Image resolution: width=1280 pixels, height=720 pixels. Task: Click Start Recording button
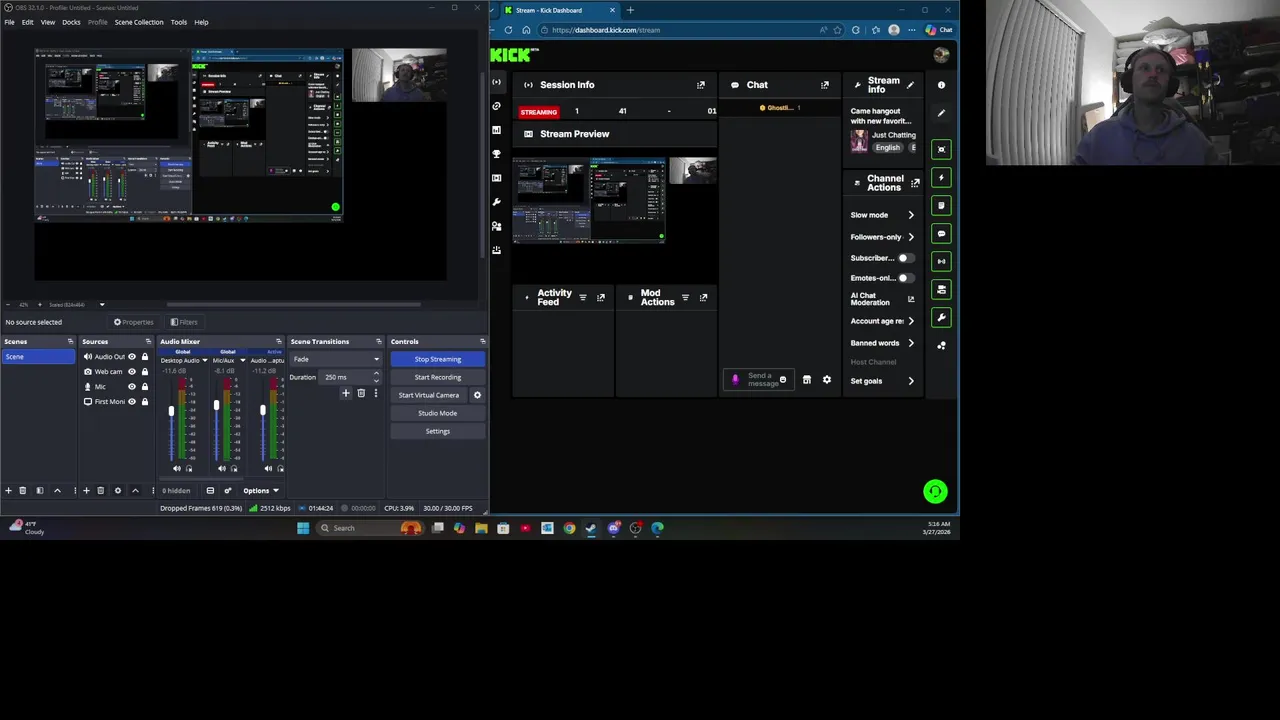click(438, 377)
